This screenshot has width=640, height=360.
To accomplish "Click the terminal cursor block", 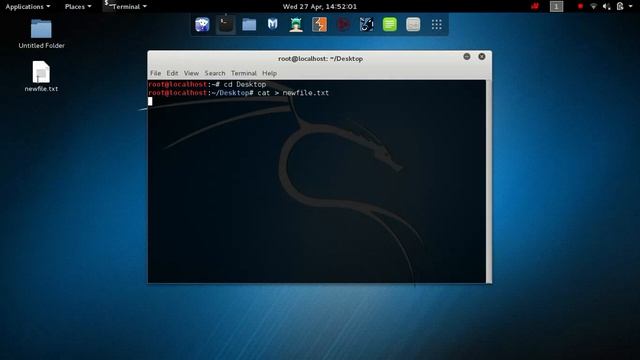I will pyautogui.click(x=150, y=101).
